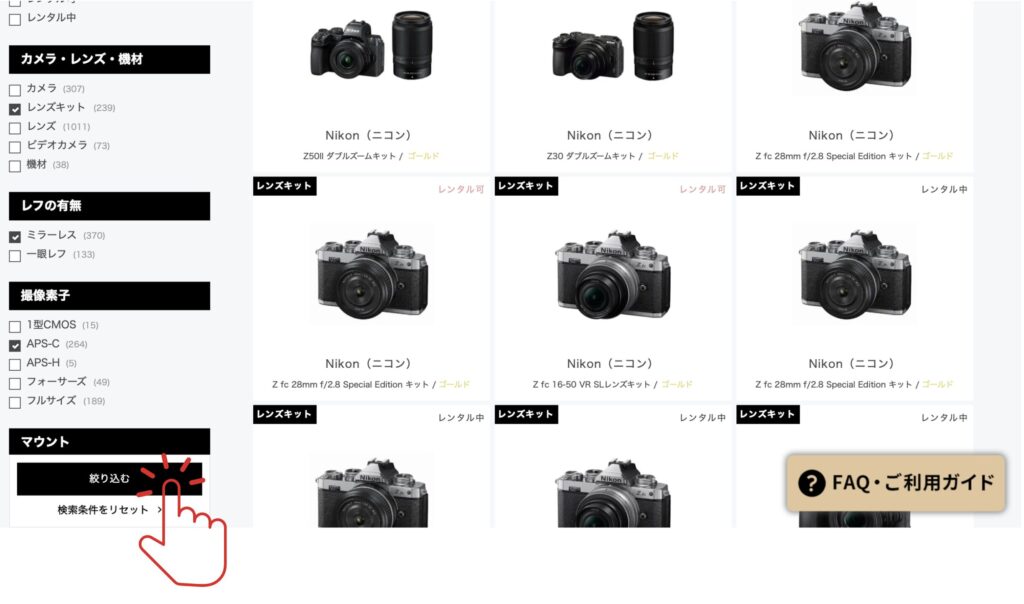Collapse the レフの有無 section header
This screenshot has height=604, width=1024.
coord(110,206)
